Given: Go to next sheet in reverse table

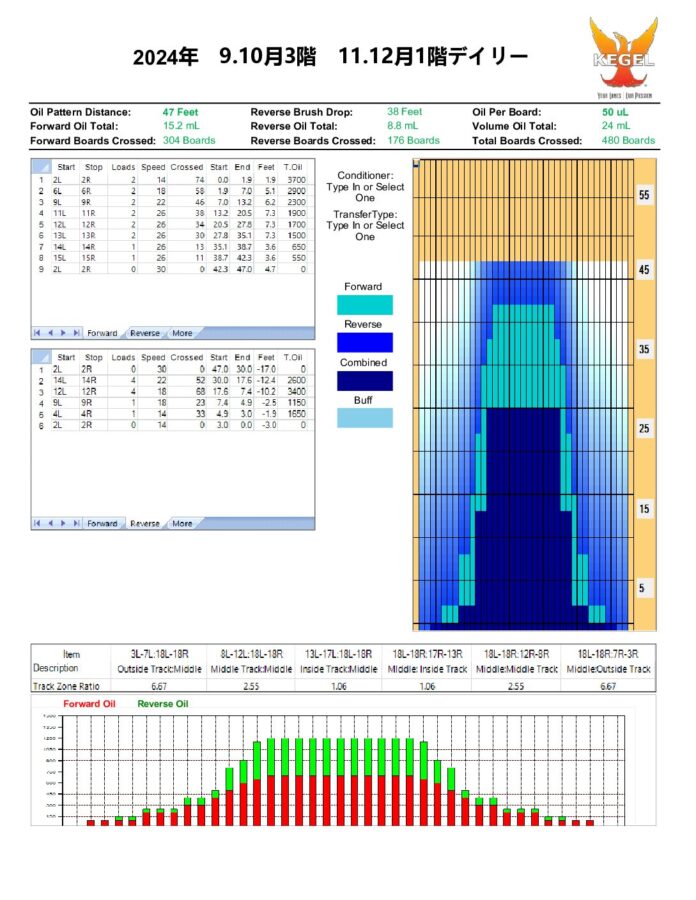Looking at the screenshot, I should coord(63,523).
